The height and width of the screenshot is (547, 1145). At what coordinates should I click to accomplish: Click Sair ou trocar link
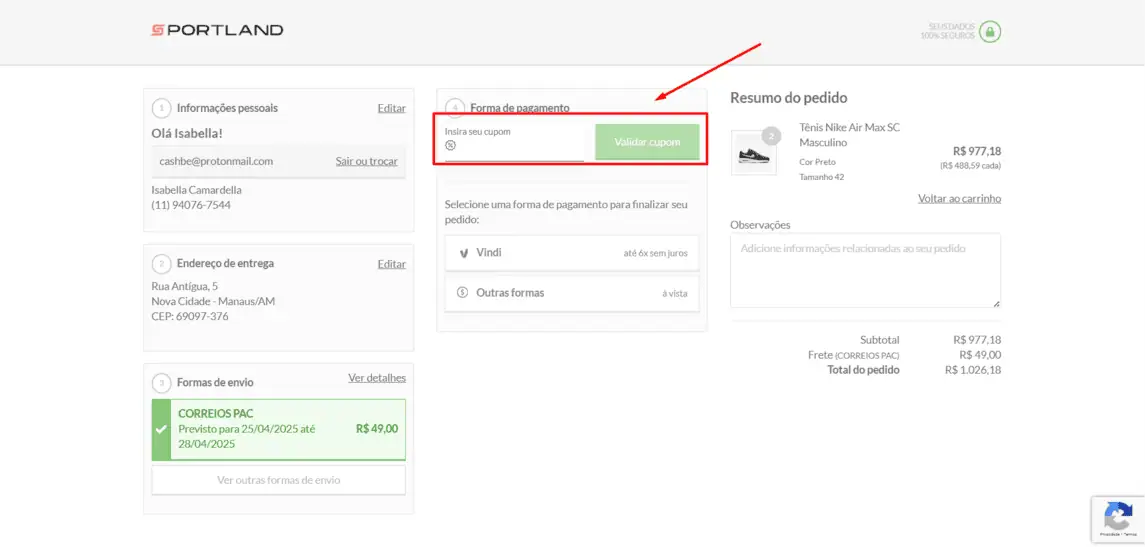[367, 161]
